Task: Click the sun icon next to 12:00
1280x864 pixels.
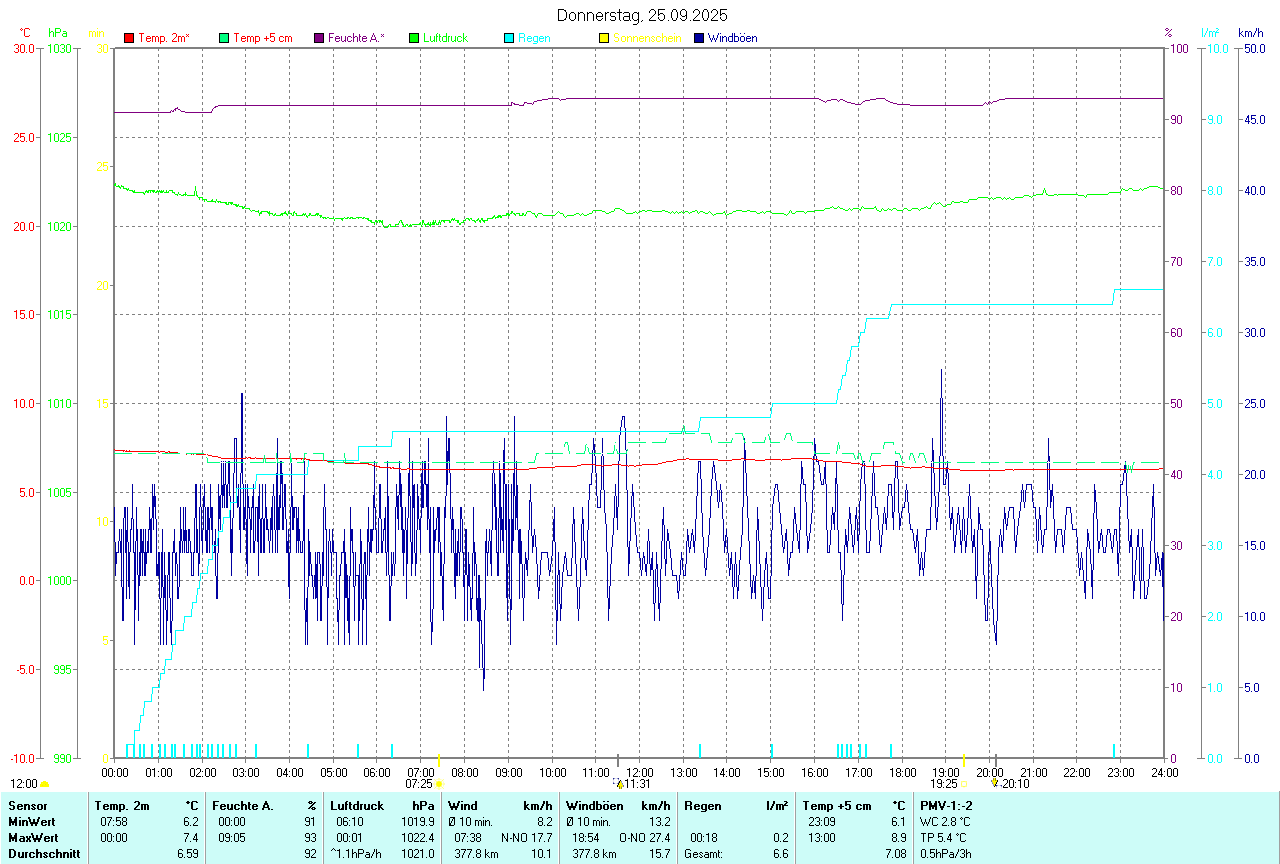Action: click(x=44, y=784)
